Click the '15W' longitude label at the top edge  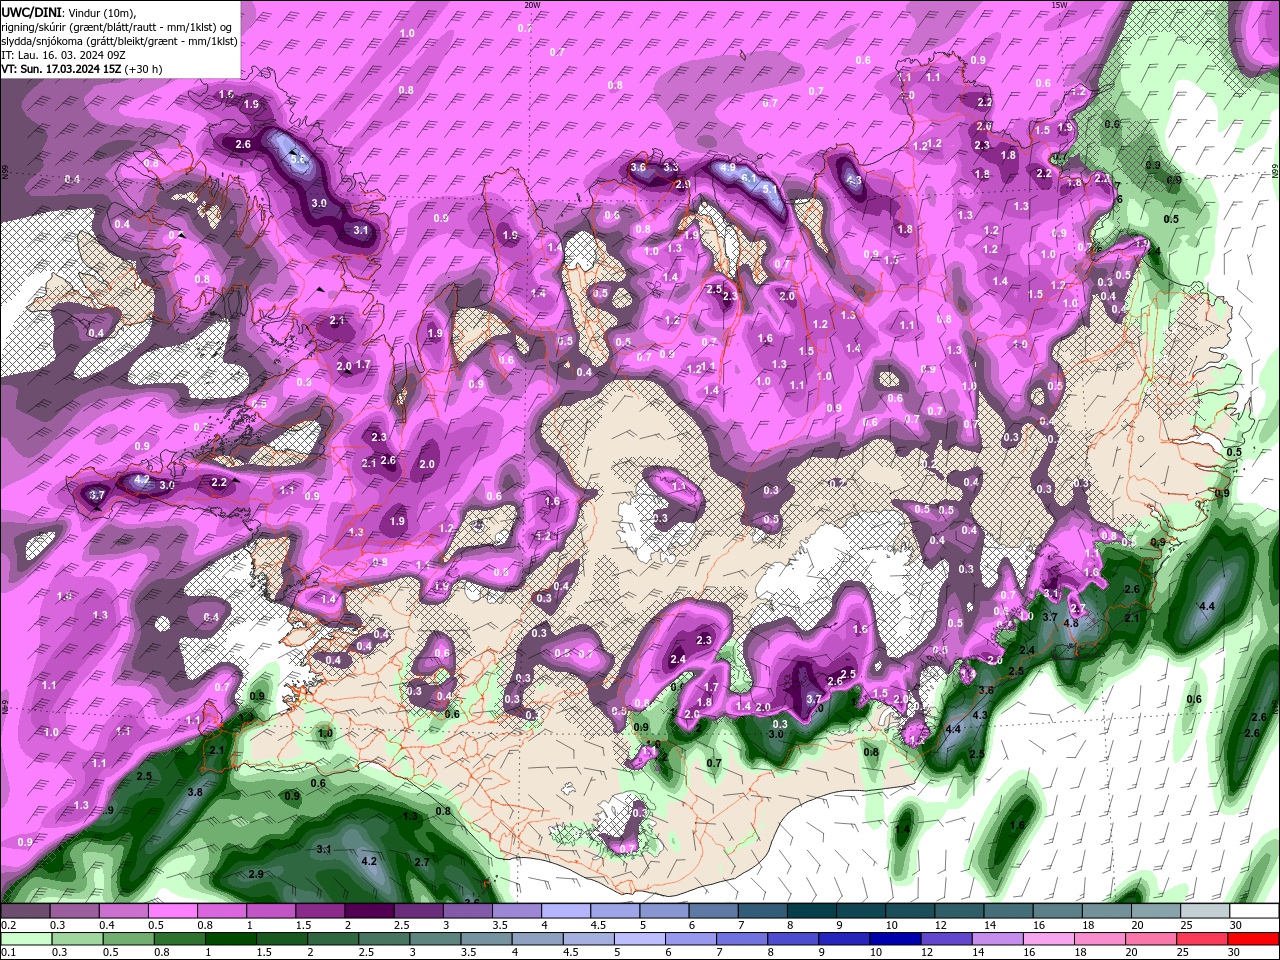[1059, 5]
